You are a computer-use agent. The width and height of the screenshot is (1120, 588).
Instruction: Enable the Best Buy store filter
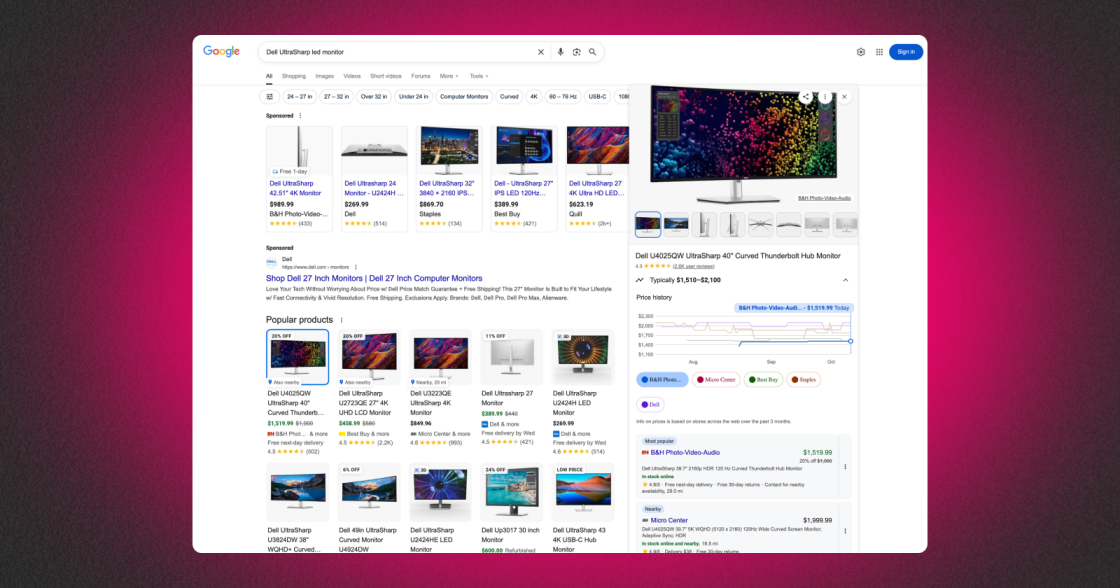click(x=762, y=379)
